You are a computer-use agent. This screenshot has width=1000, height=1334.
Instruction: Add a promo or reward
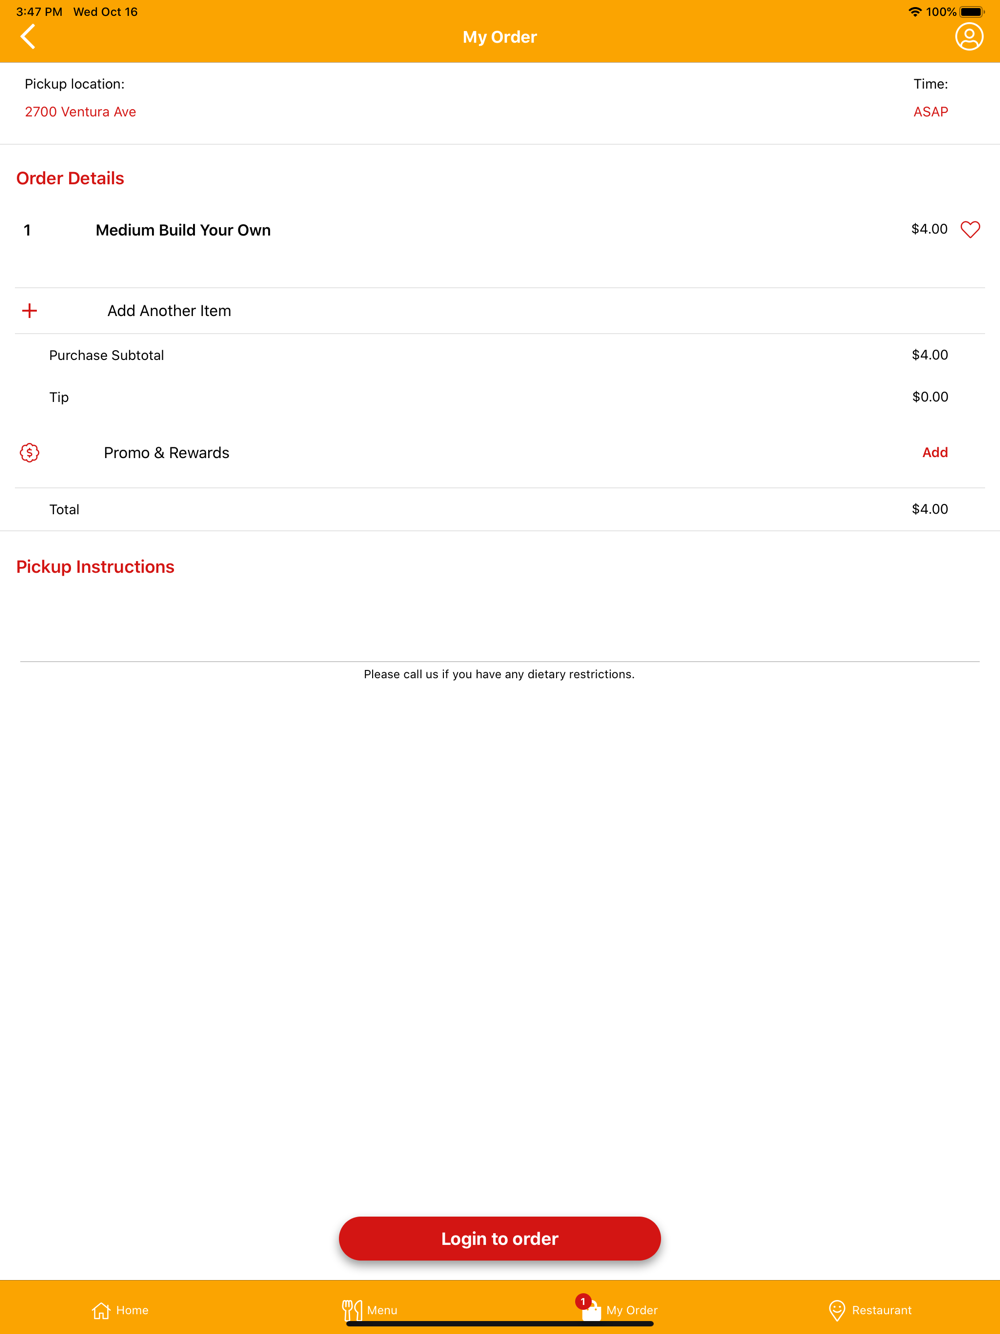click(x=935, y=453)
